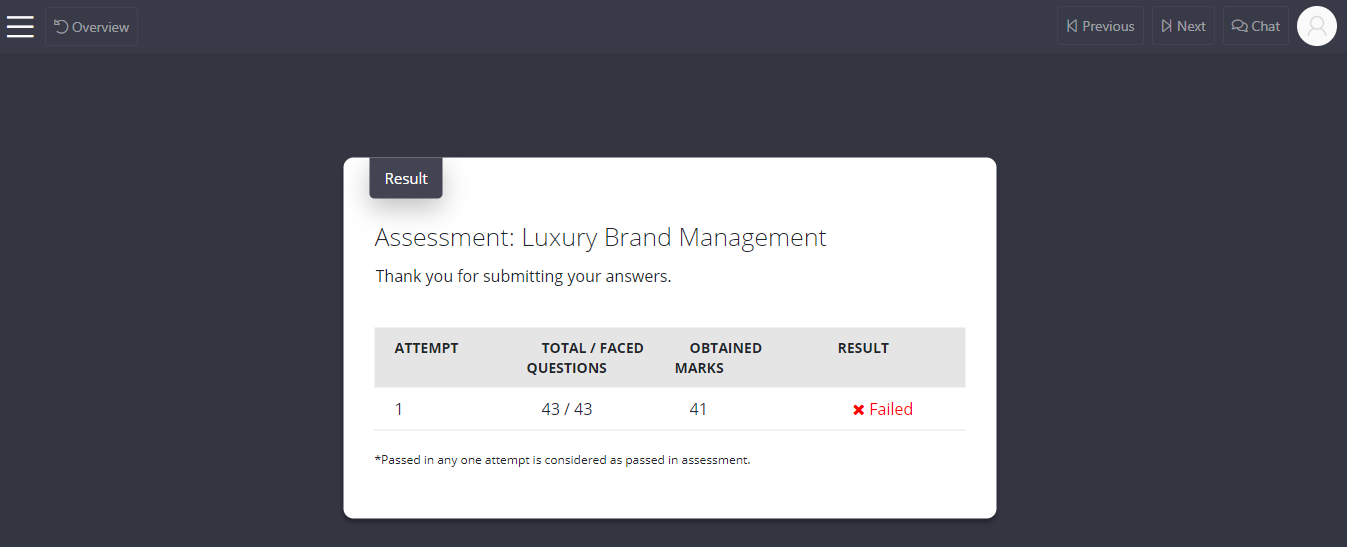Go to the Next item
The height and width of the screenshot is (547, 1347).
[1183, 26]
